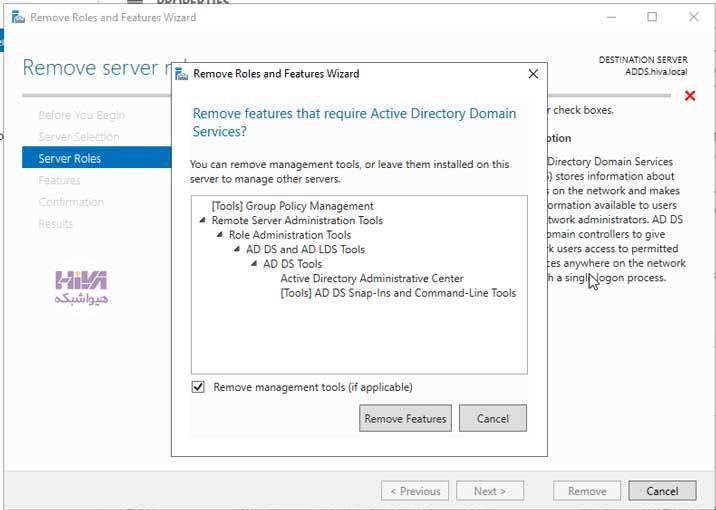Click the Previous button in main wizard
The width and height of the screenshot is (716, 510).
415,491
